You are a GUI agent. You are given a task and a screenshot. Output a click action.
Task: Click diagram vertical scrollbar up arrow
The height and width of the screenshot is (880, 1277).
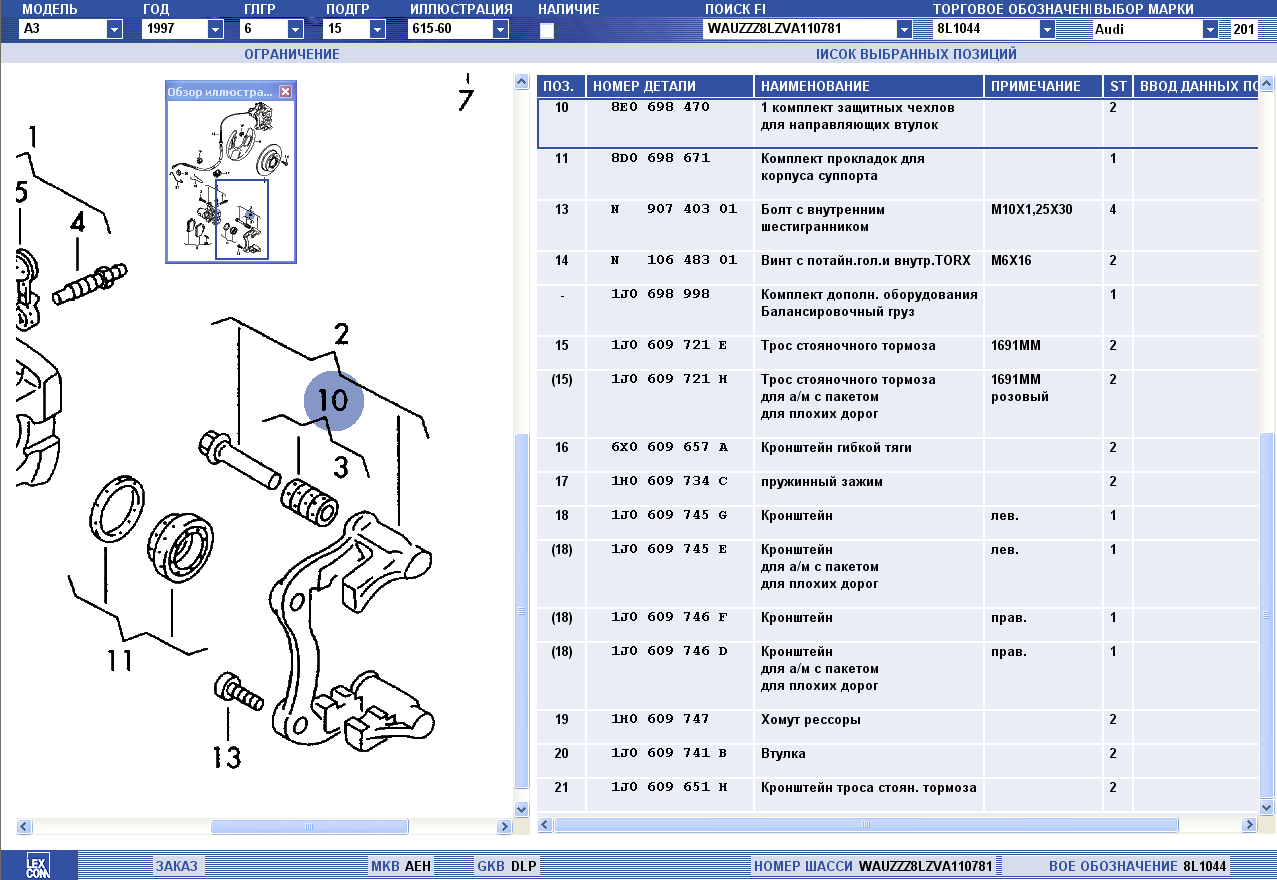(521, 81)
